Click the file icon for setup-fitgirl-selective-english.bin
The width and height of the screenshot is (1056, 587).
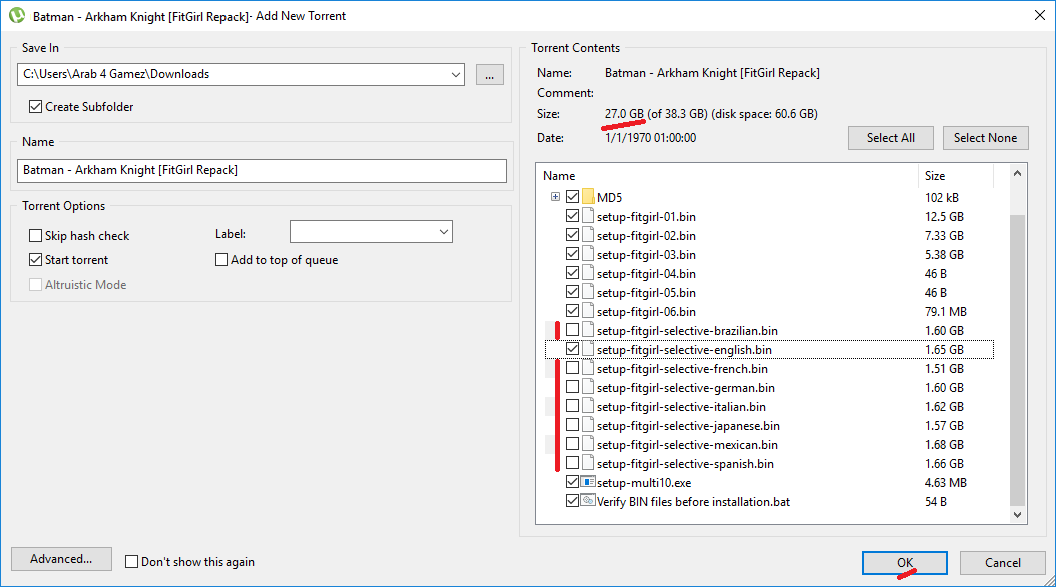[588, 349]
